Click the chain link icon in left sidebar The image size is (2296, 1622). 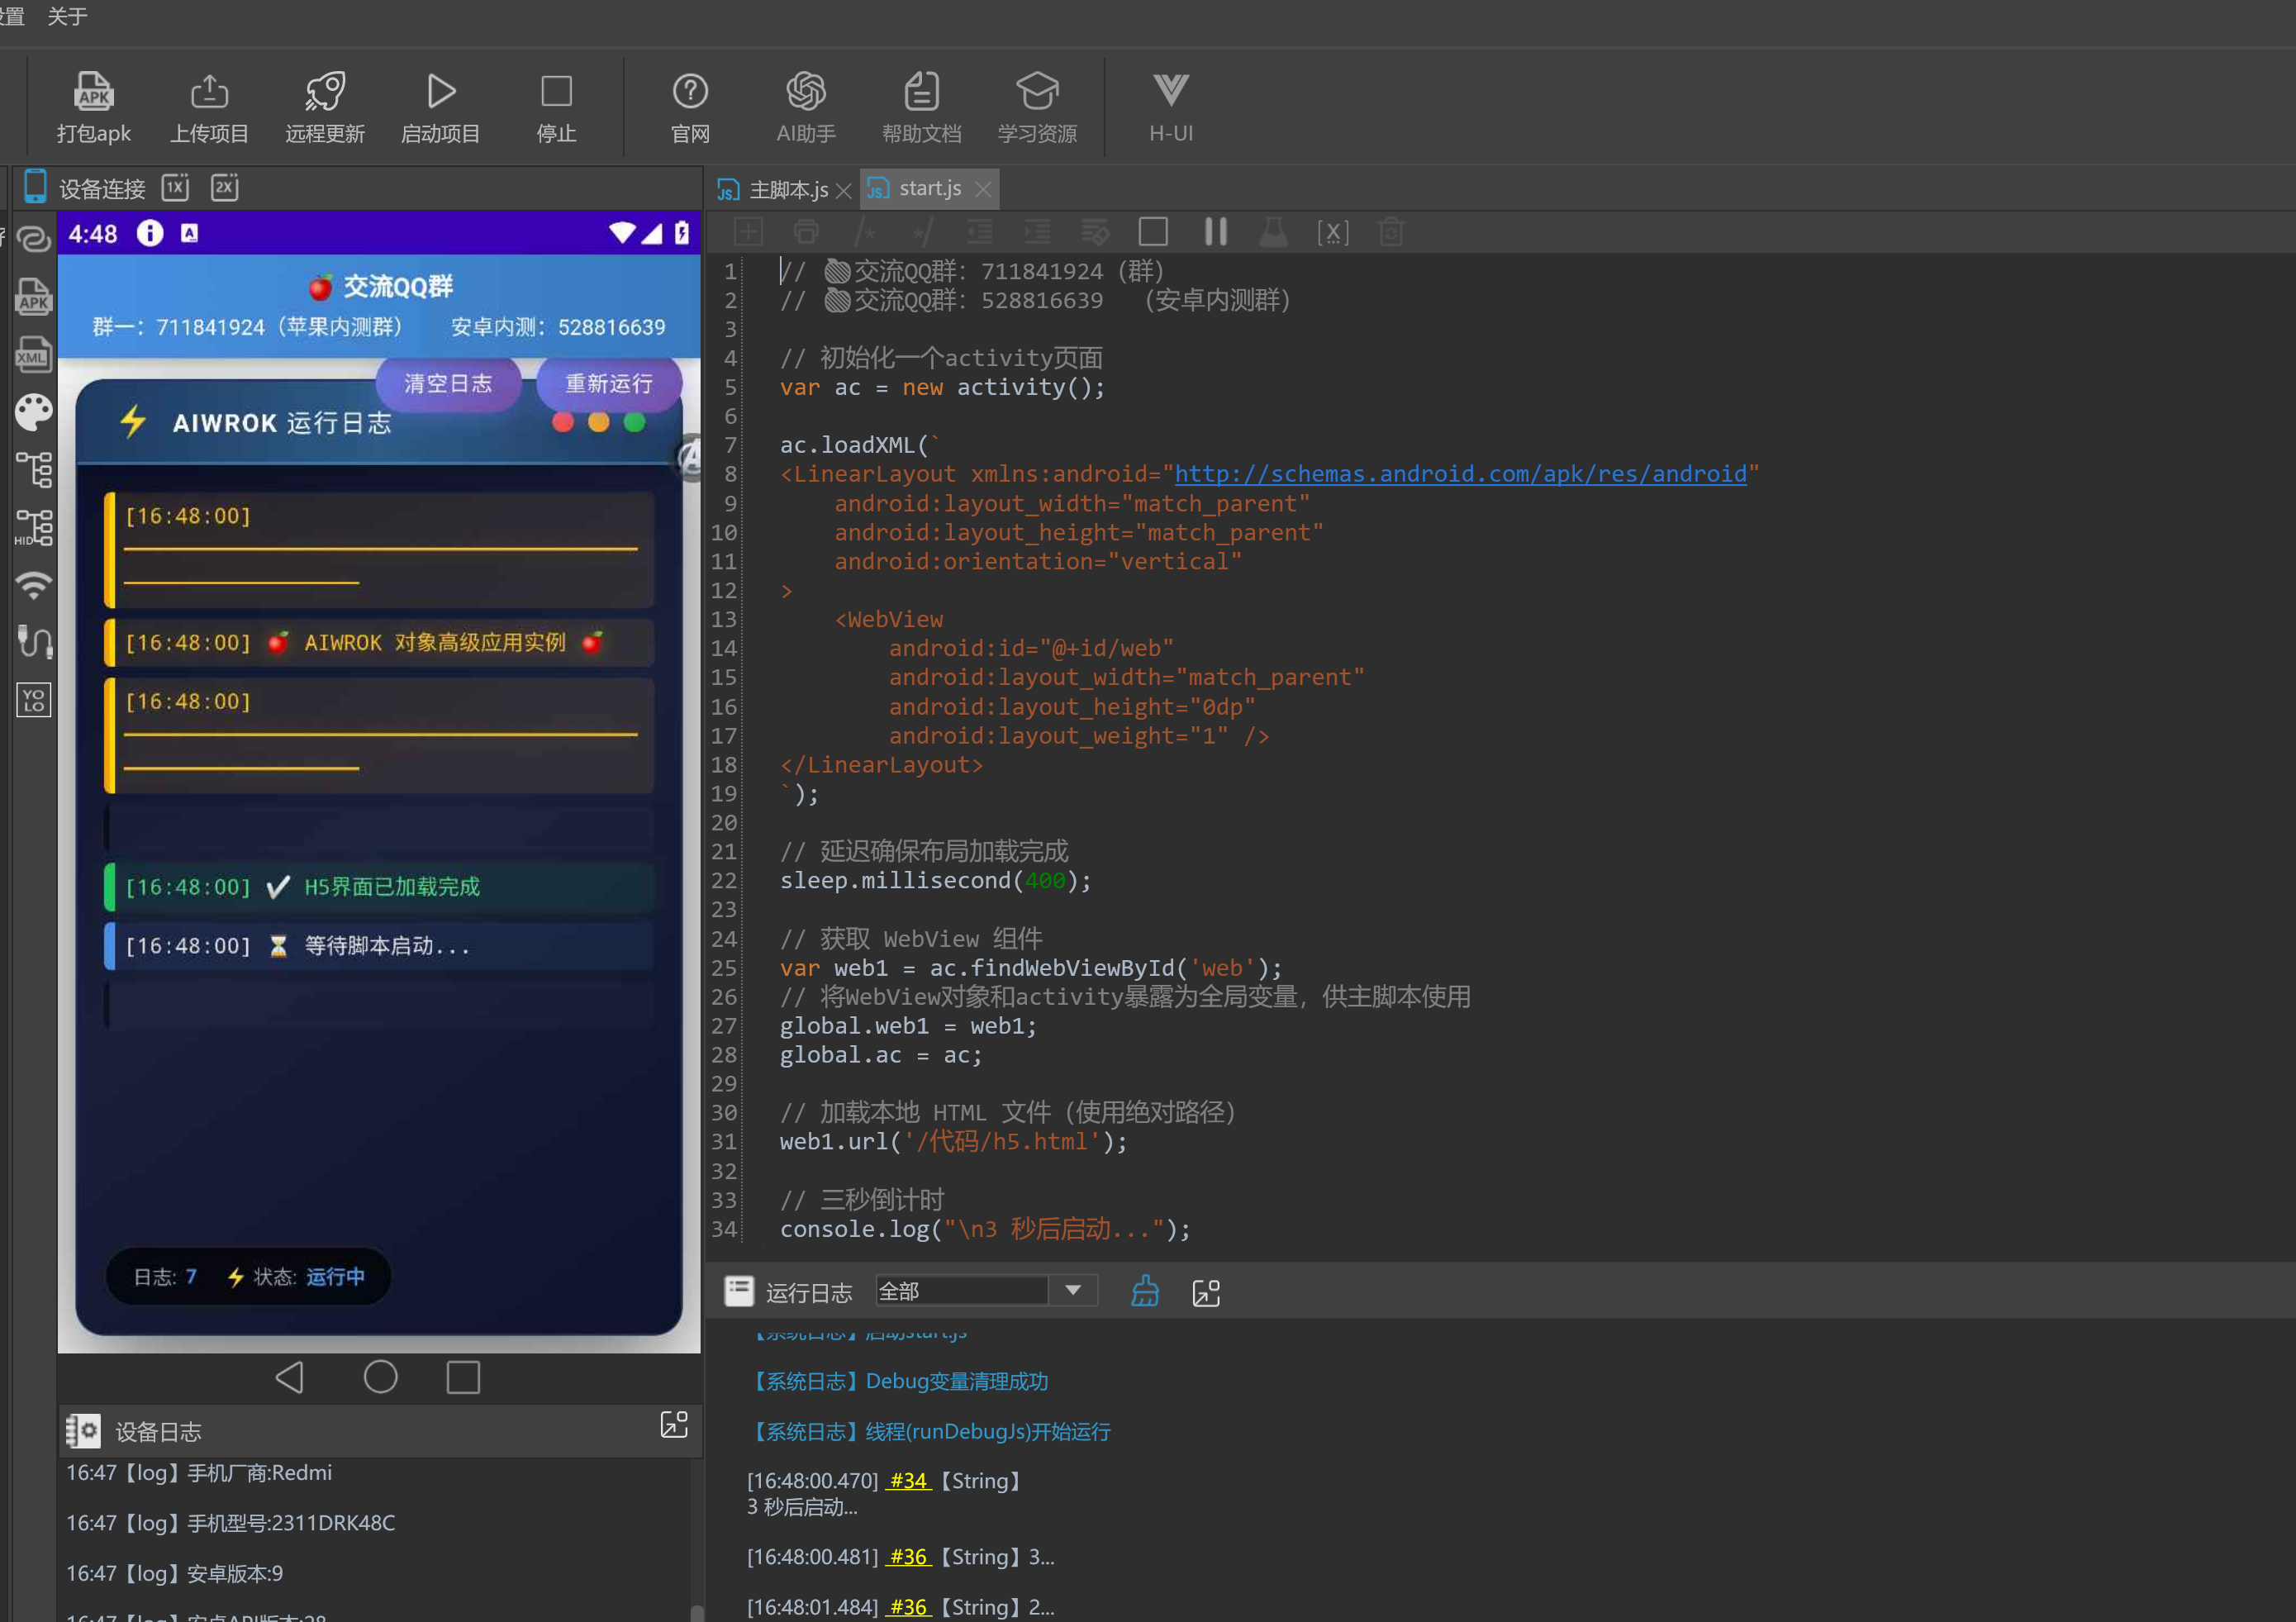coord(34,239)
